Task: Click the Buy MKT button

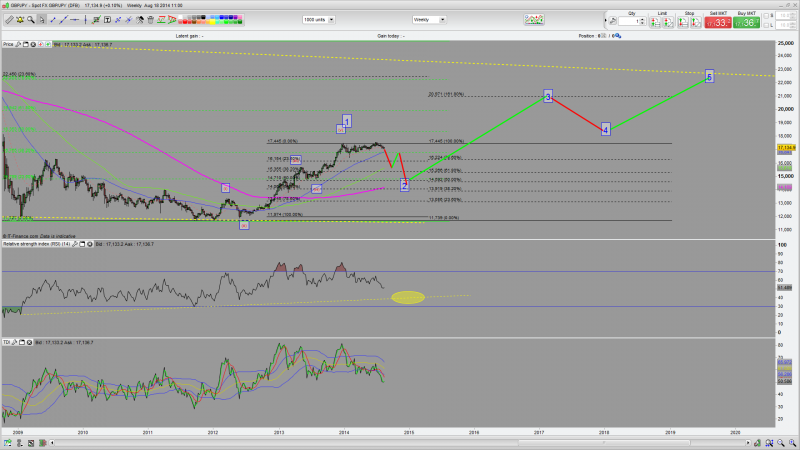Action: tap(746, 22)
